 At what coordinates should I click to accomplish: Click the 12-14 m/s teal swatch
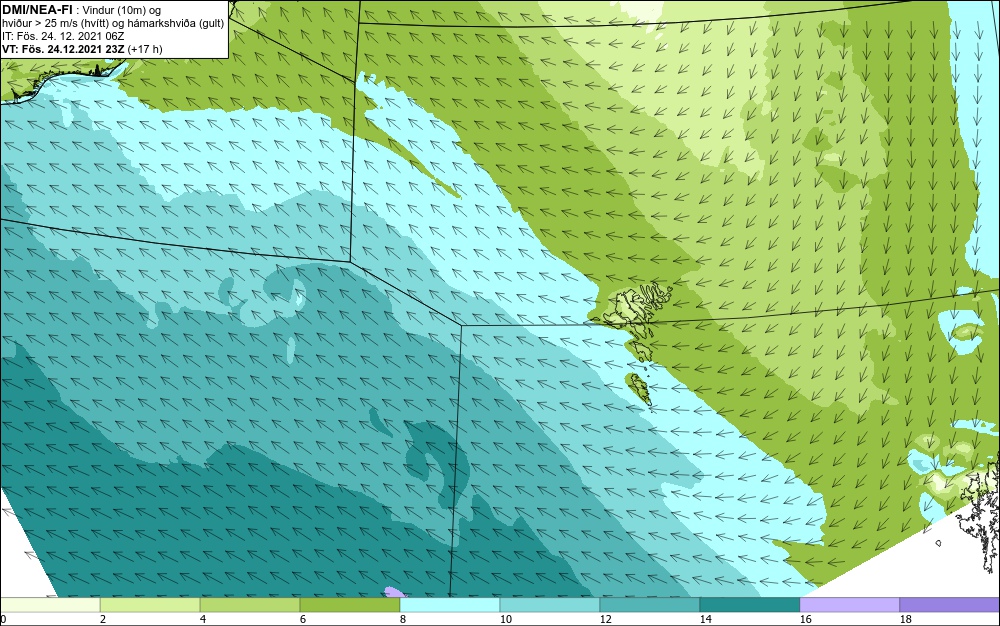pos(649,605)
